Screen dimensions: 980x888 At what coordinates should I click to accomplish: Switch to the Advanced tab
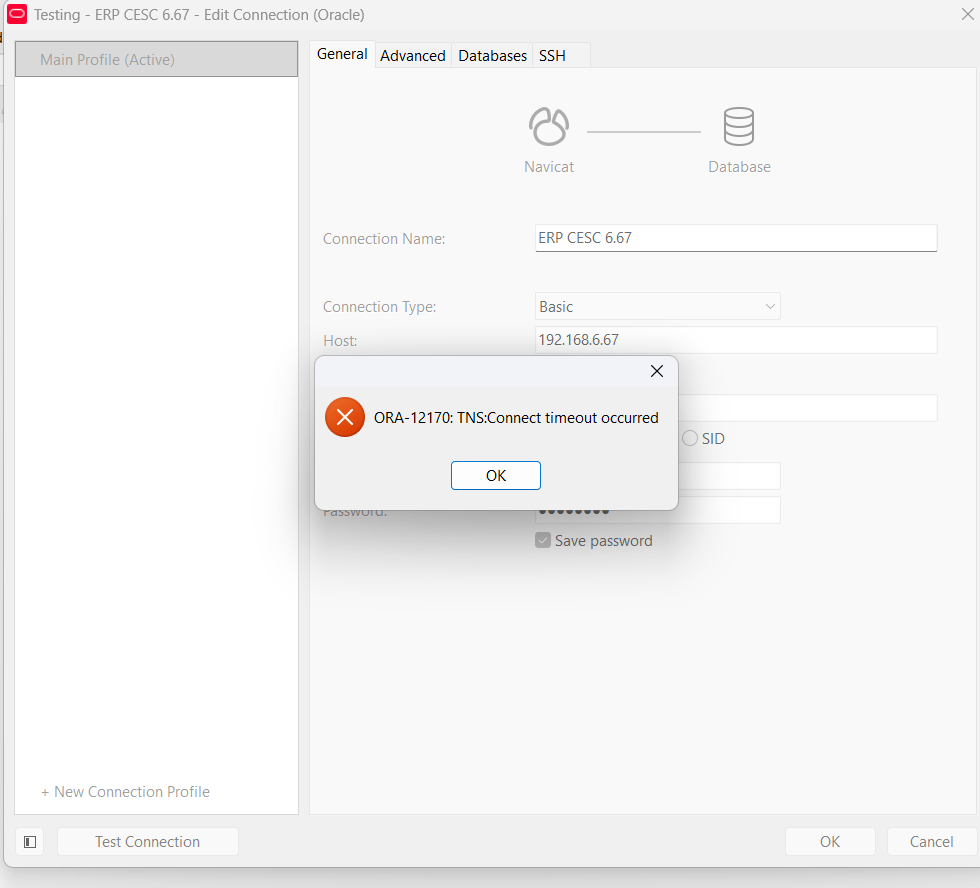[x=413, y=56]
